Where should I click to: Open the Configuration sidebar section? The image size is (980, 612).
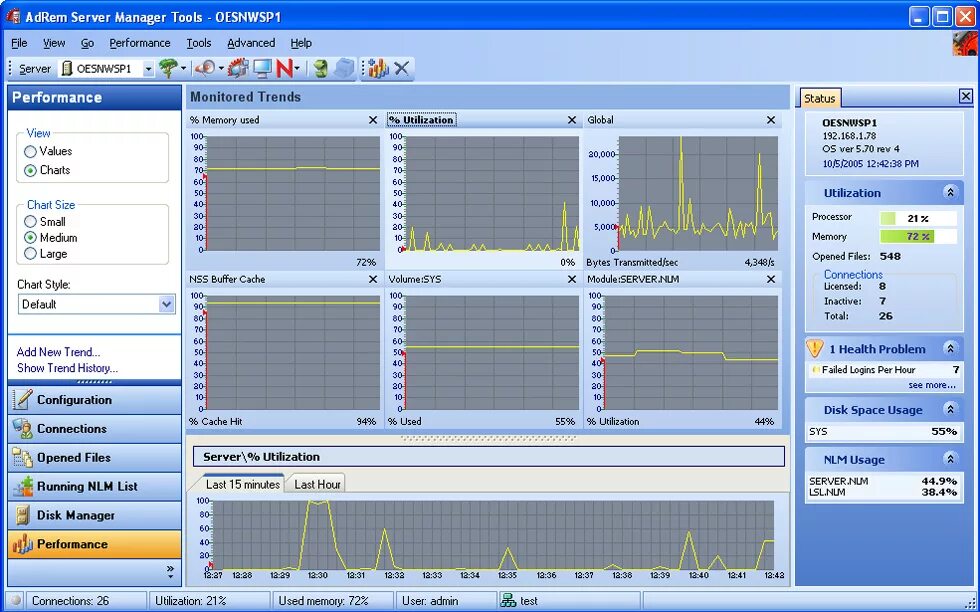click(94, 399)
